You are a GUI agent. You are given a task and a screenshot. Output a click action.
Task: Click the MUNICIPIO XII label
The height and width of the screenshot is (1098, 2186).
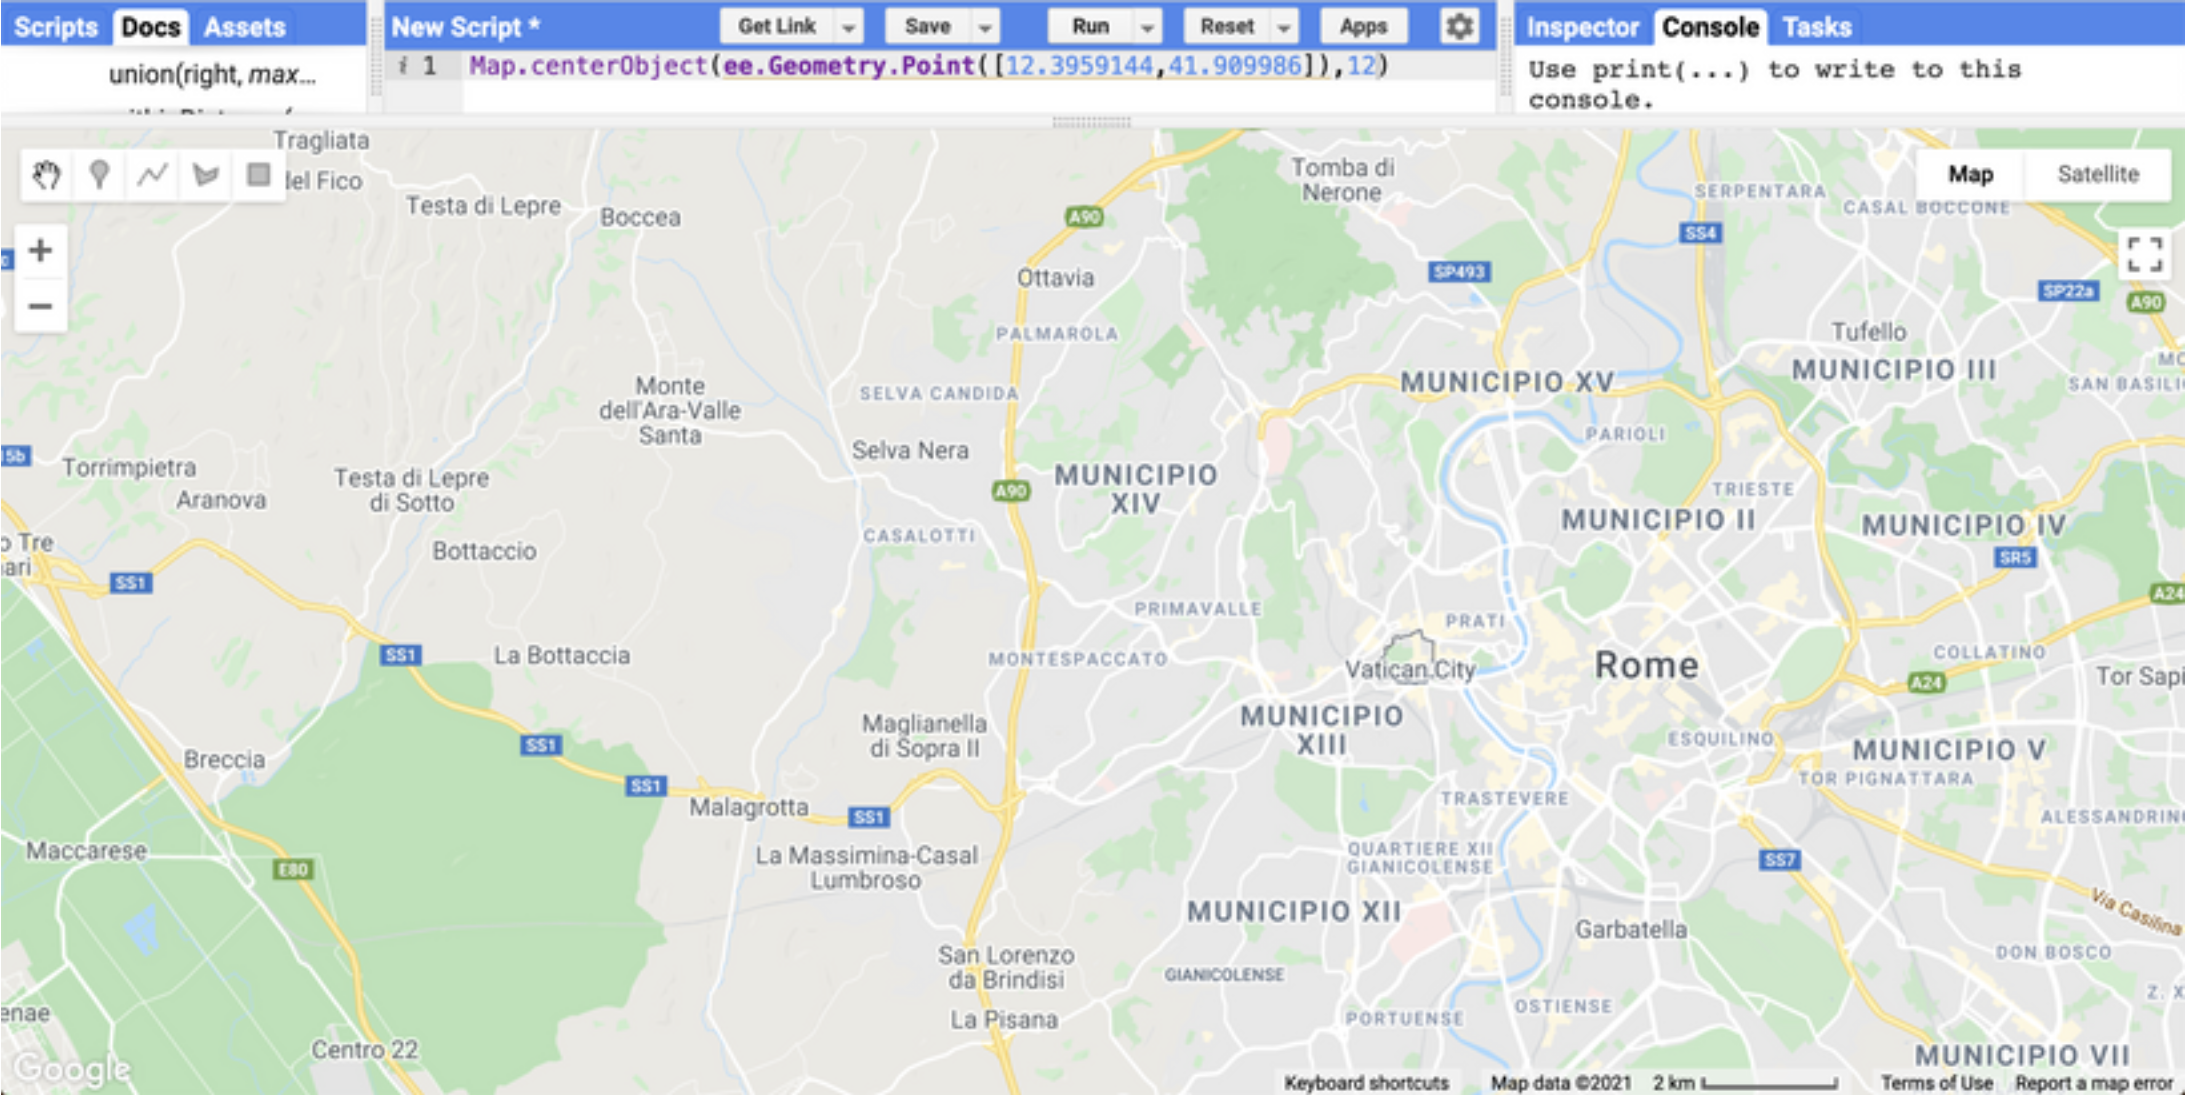pos(1294,912)
